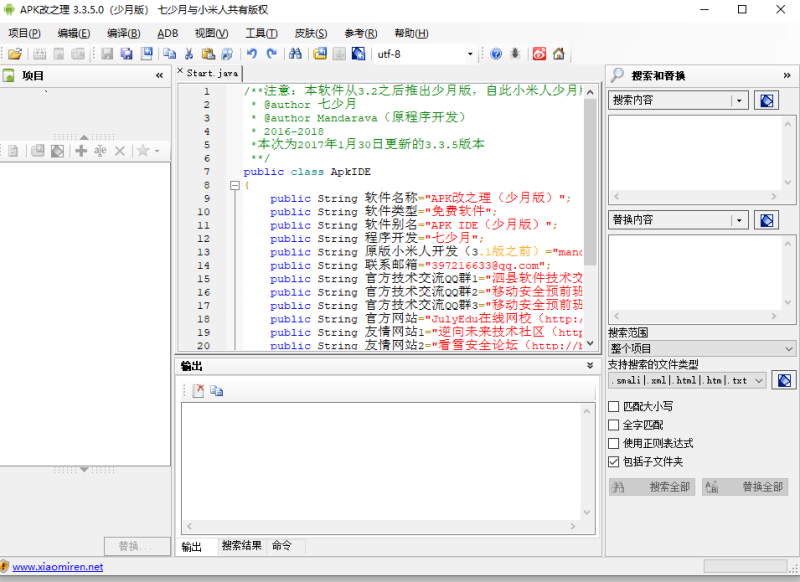This screenshot has height=582, width=800.
Task: Click the bug debug icon
Action: [515, 54]
